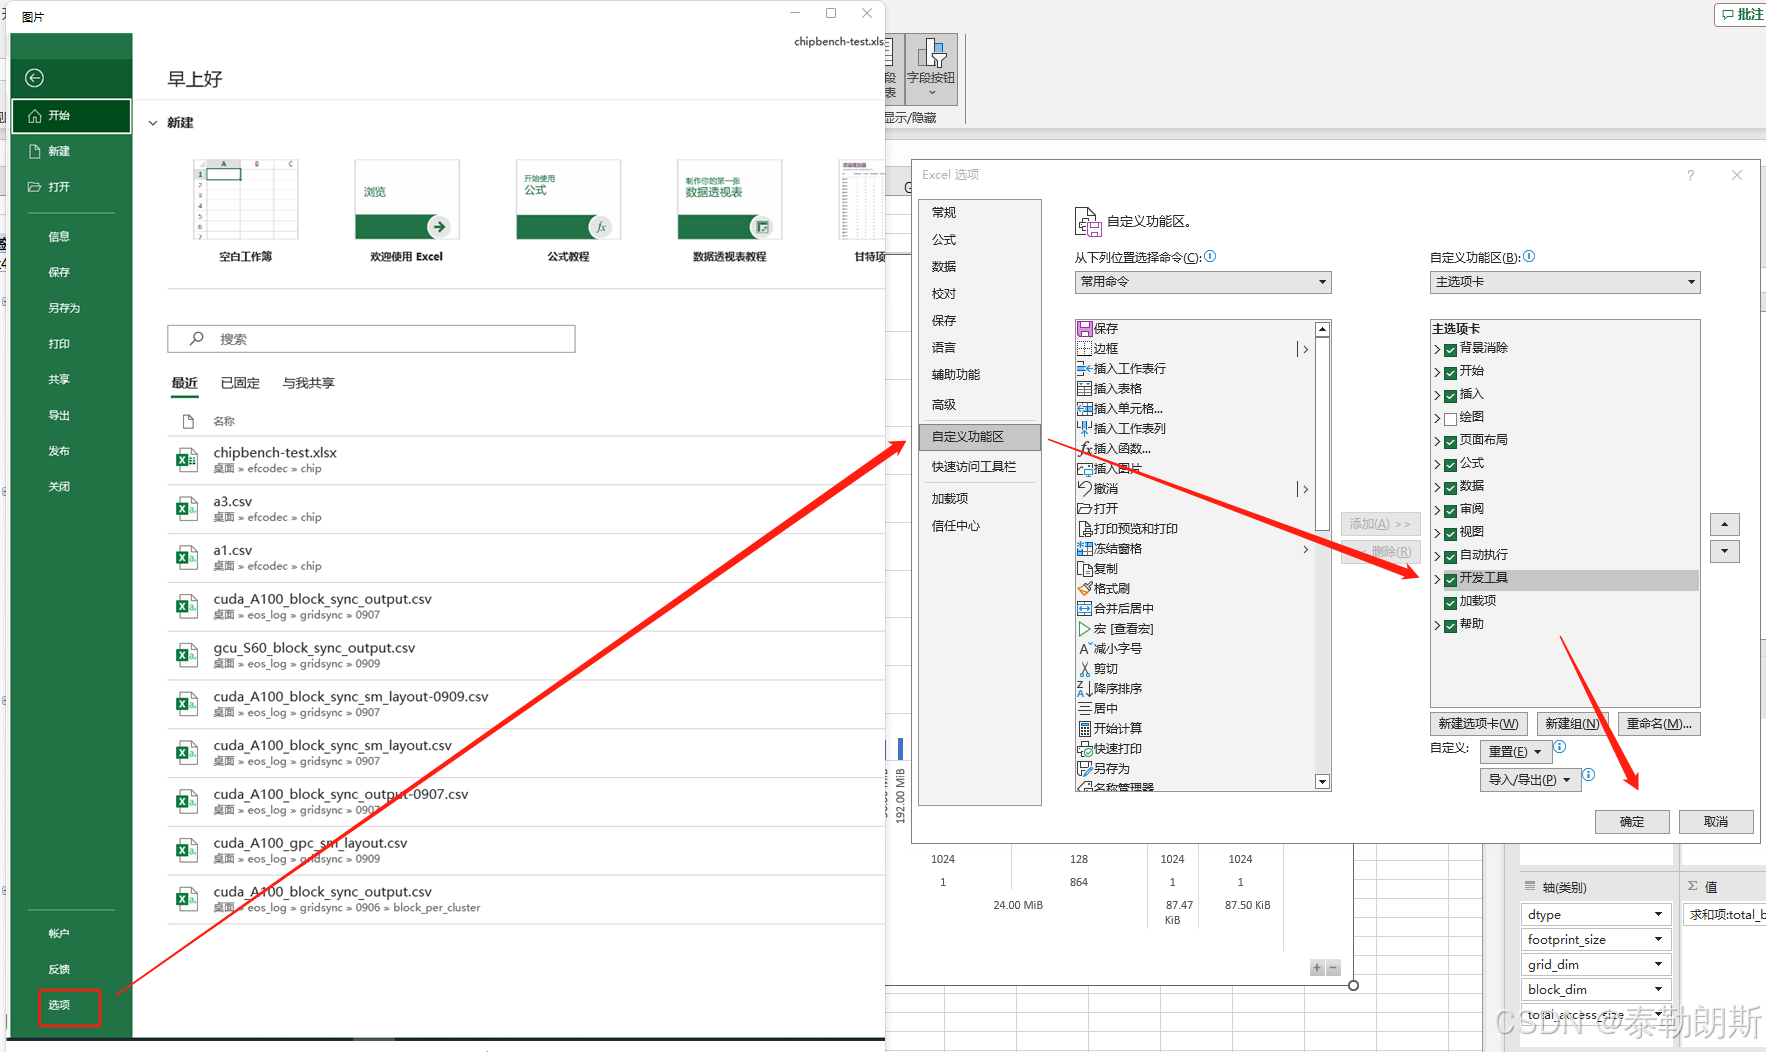Select the 快速打印 command icon
The image size is (1766, 1052).
(1084, 749)
